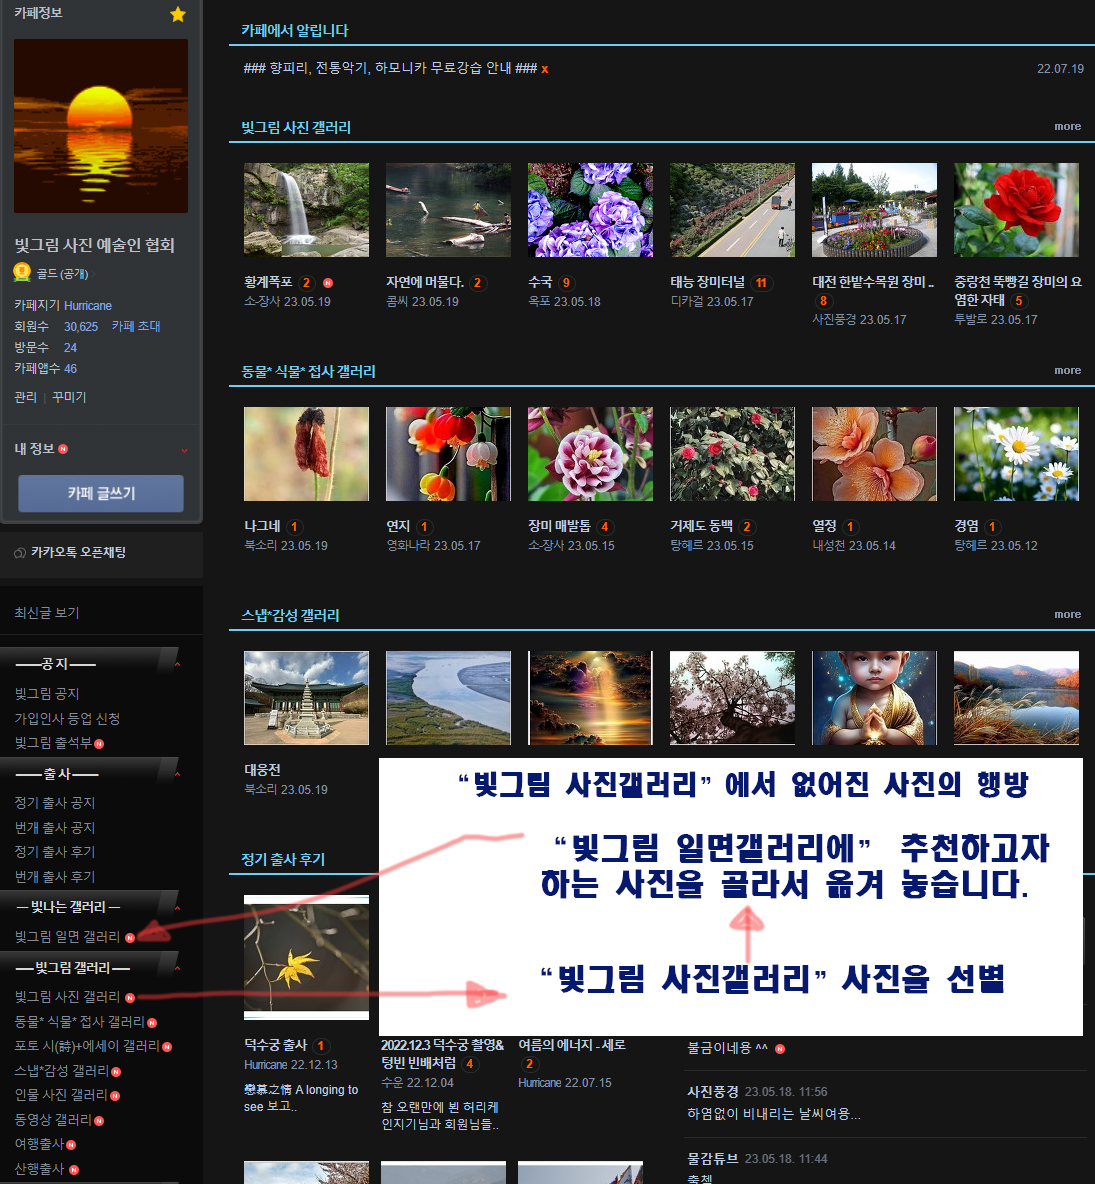
Task: Expand the 내 정보 section arrow
Action: click(x=184, y=451)
